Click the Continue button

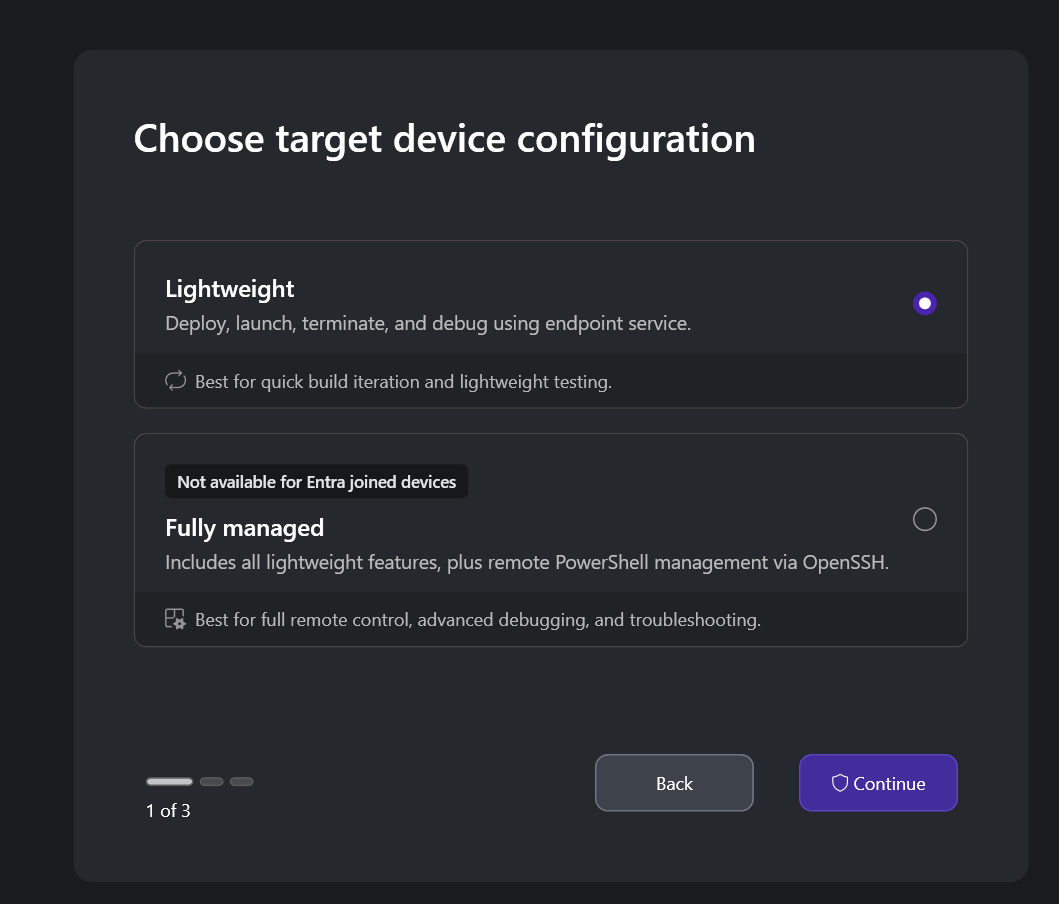[x=878, y=782]
